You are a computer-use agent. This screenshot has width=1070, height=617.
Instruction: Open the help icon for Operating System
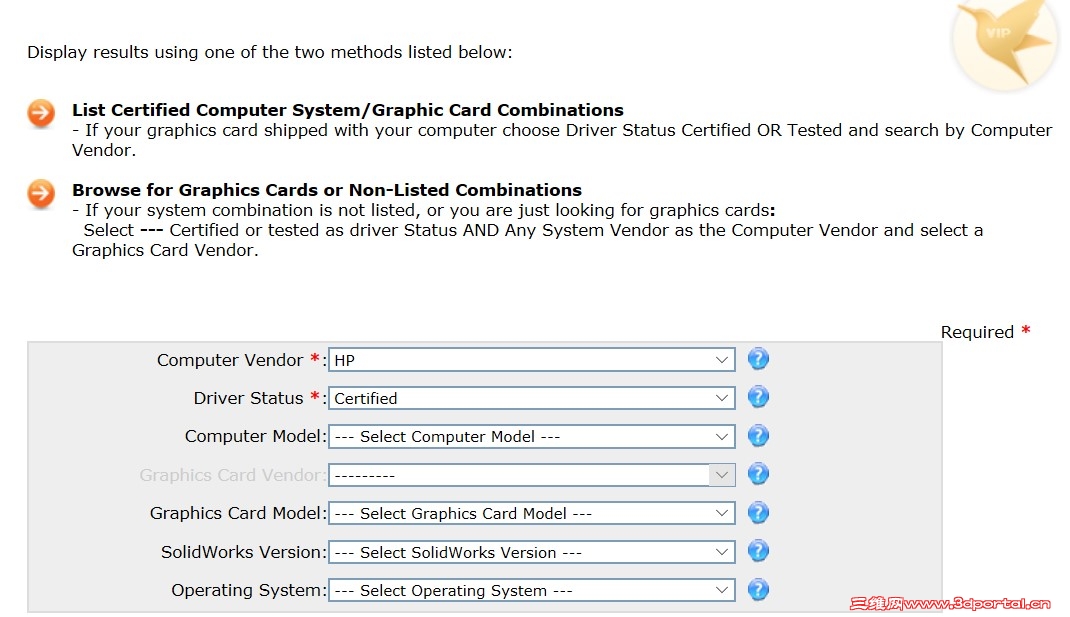pyautogui.click(x=758, y=590)
